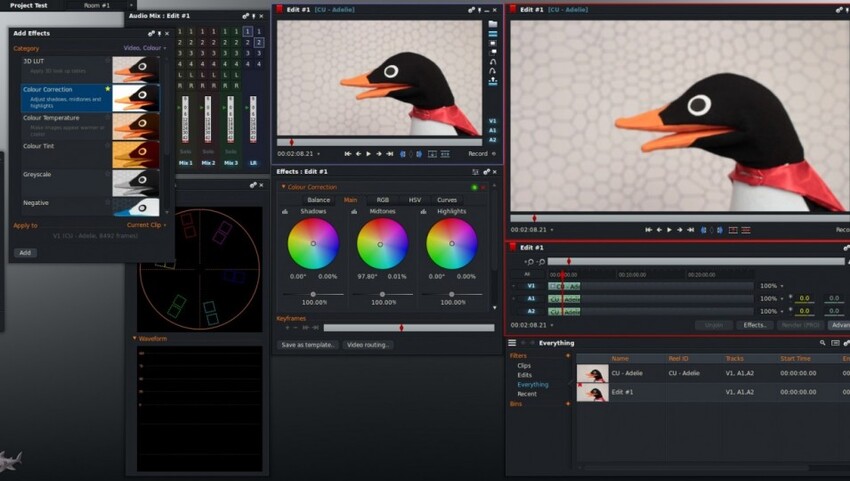The image size is (850, 481).
Task: Step one frame forward in small viewer
Action: pos(379,154)
